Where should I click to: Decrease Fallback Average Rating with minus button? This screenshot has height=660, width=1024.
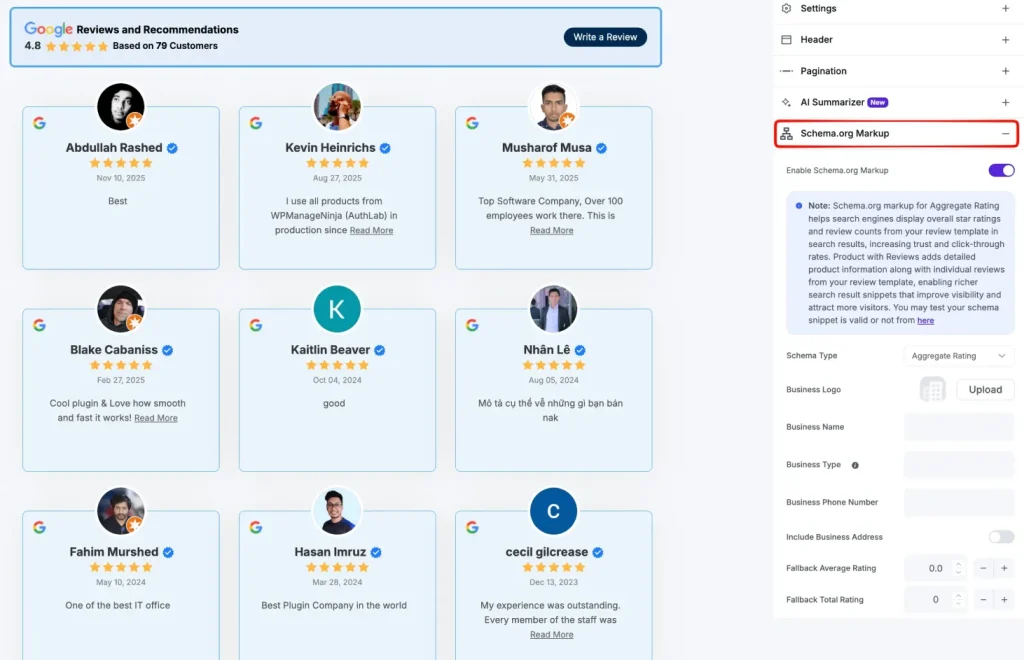(983, 568)
